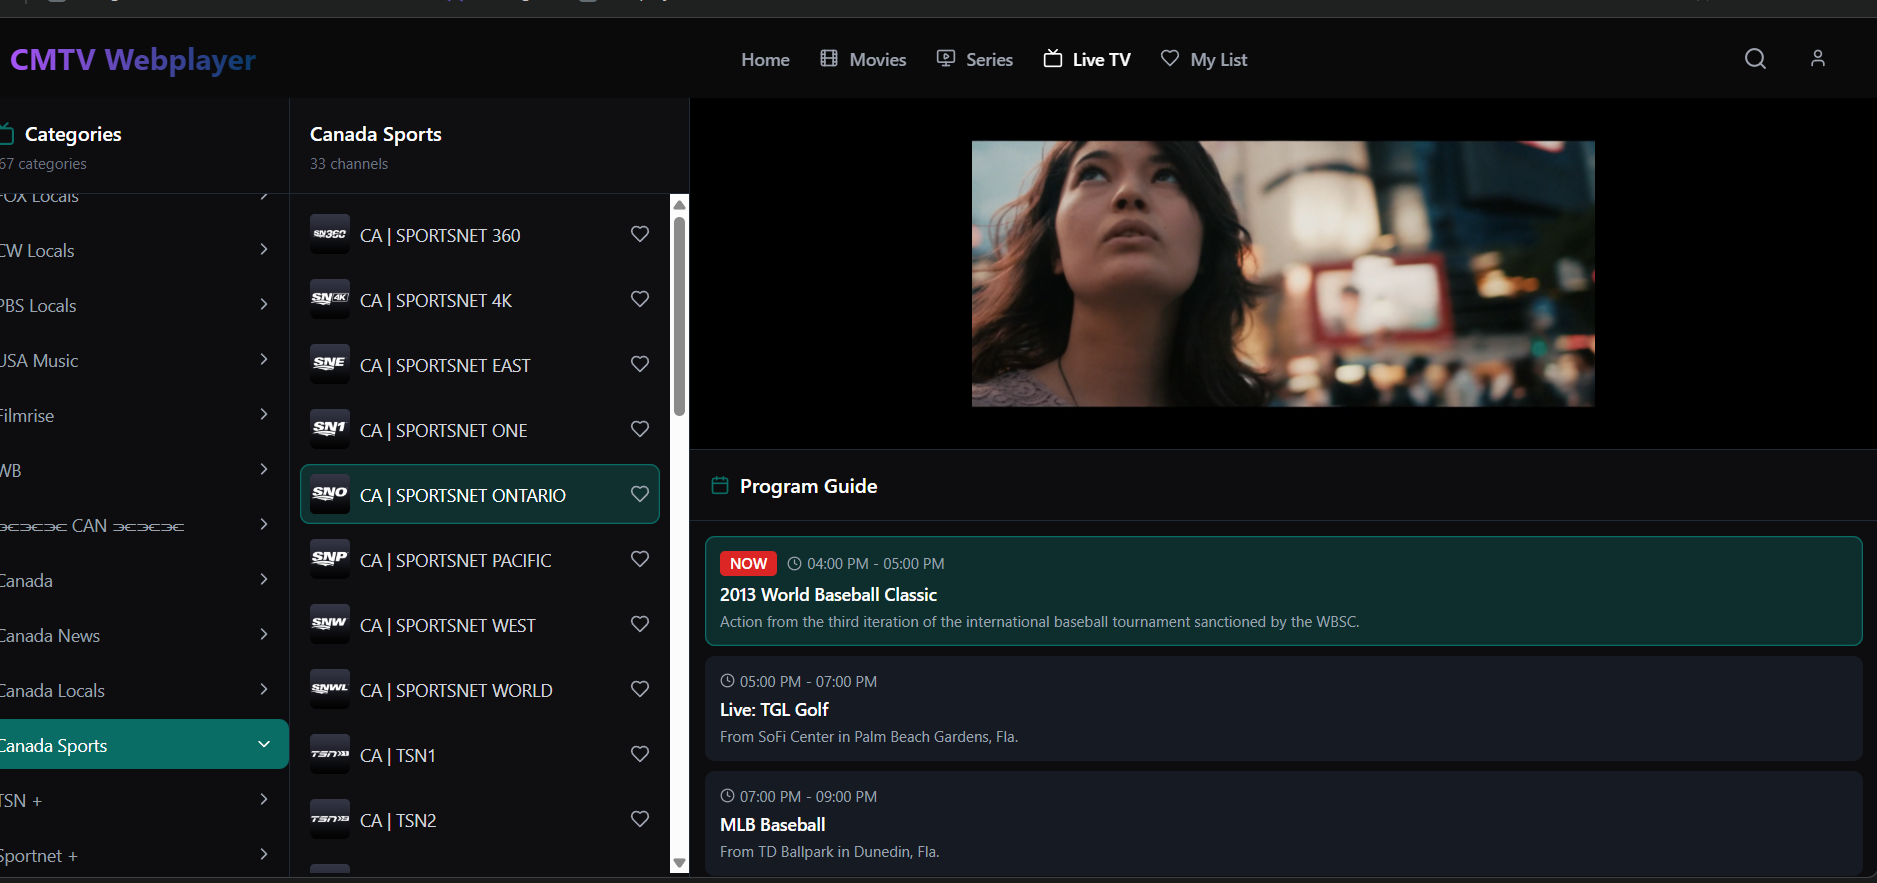Toggle heart for CA | TSN1

point(640,754)
